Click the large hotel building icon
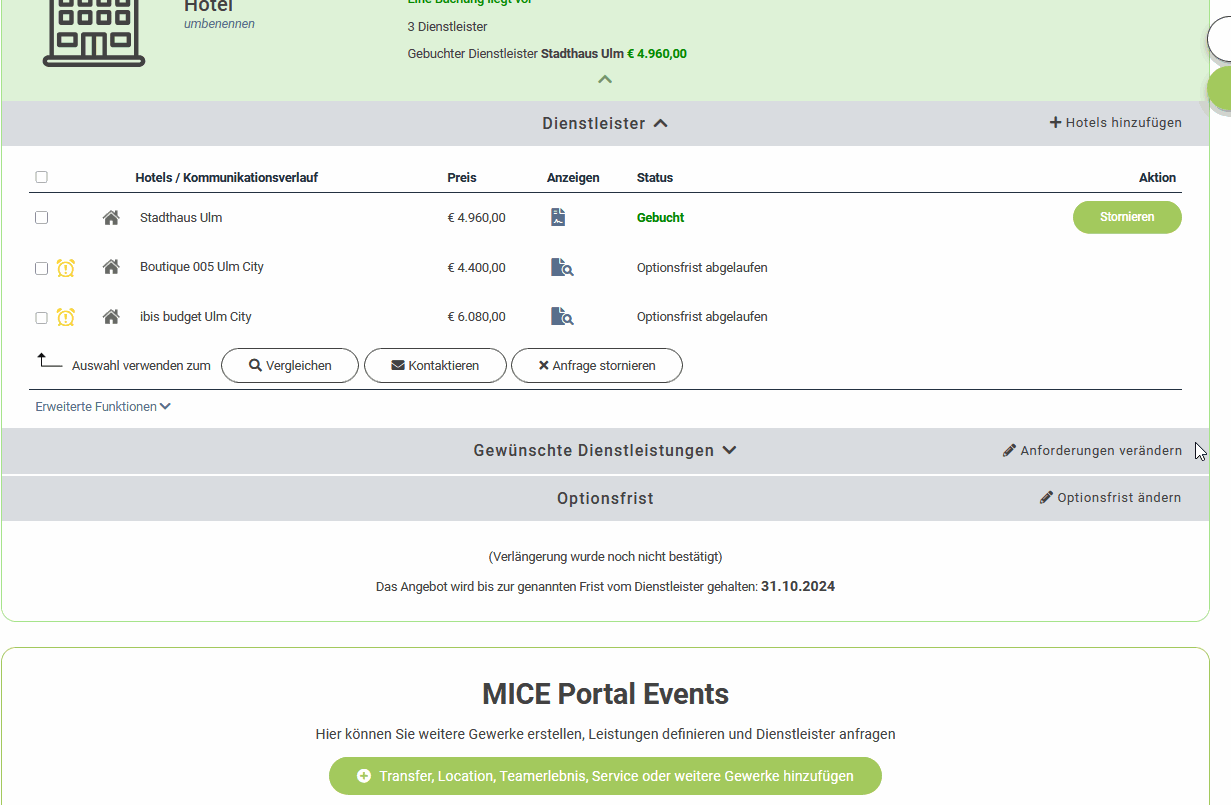The height and width of the screenshot is (805, 1231). point(94,32)
